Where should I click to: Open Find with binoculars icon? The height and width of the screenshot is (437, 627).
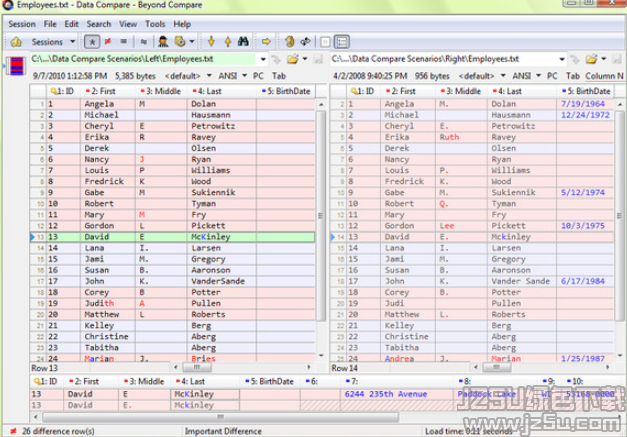click(243, 41)
